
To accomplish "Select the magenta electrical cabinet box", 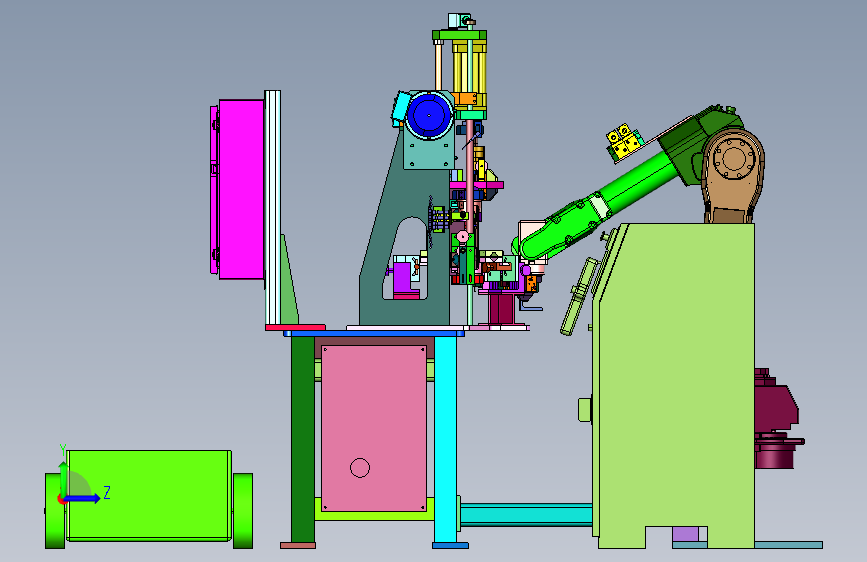I will click(x=241, y=189).
